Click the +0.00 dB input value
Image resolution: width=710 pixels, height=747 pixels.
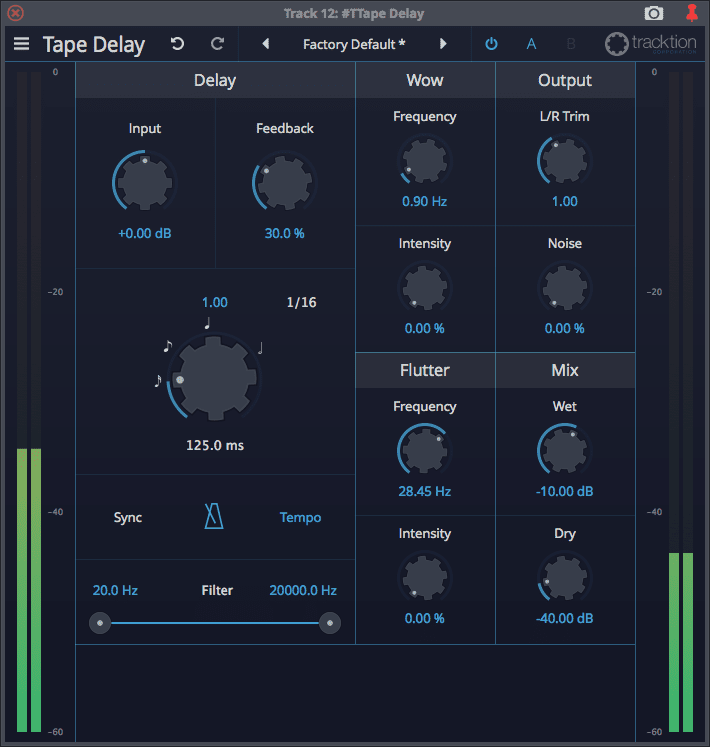(x=145, y=233)
